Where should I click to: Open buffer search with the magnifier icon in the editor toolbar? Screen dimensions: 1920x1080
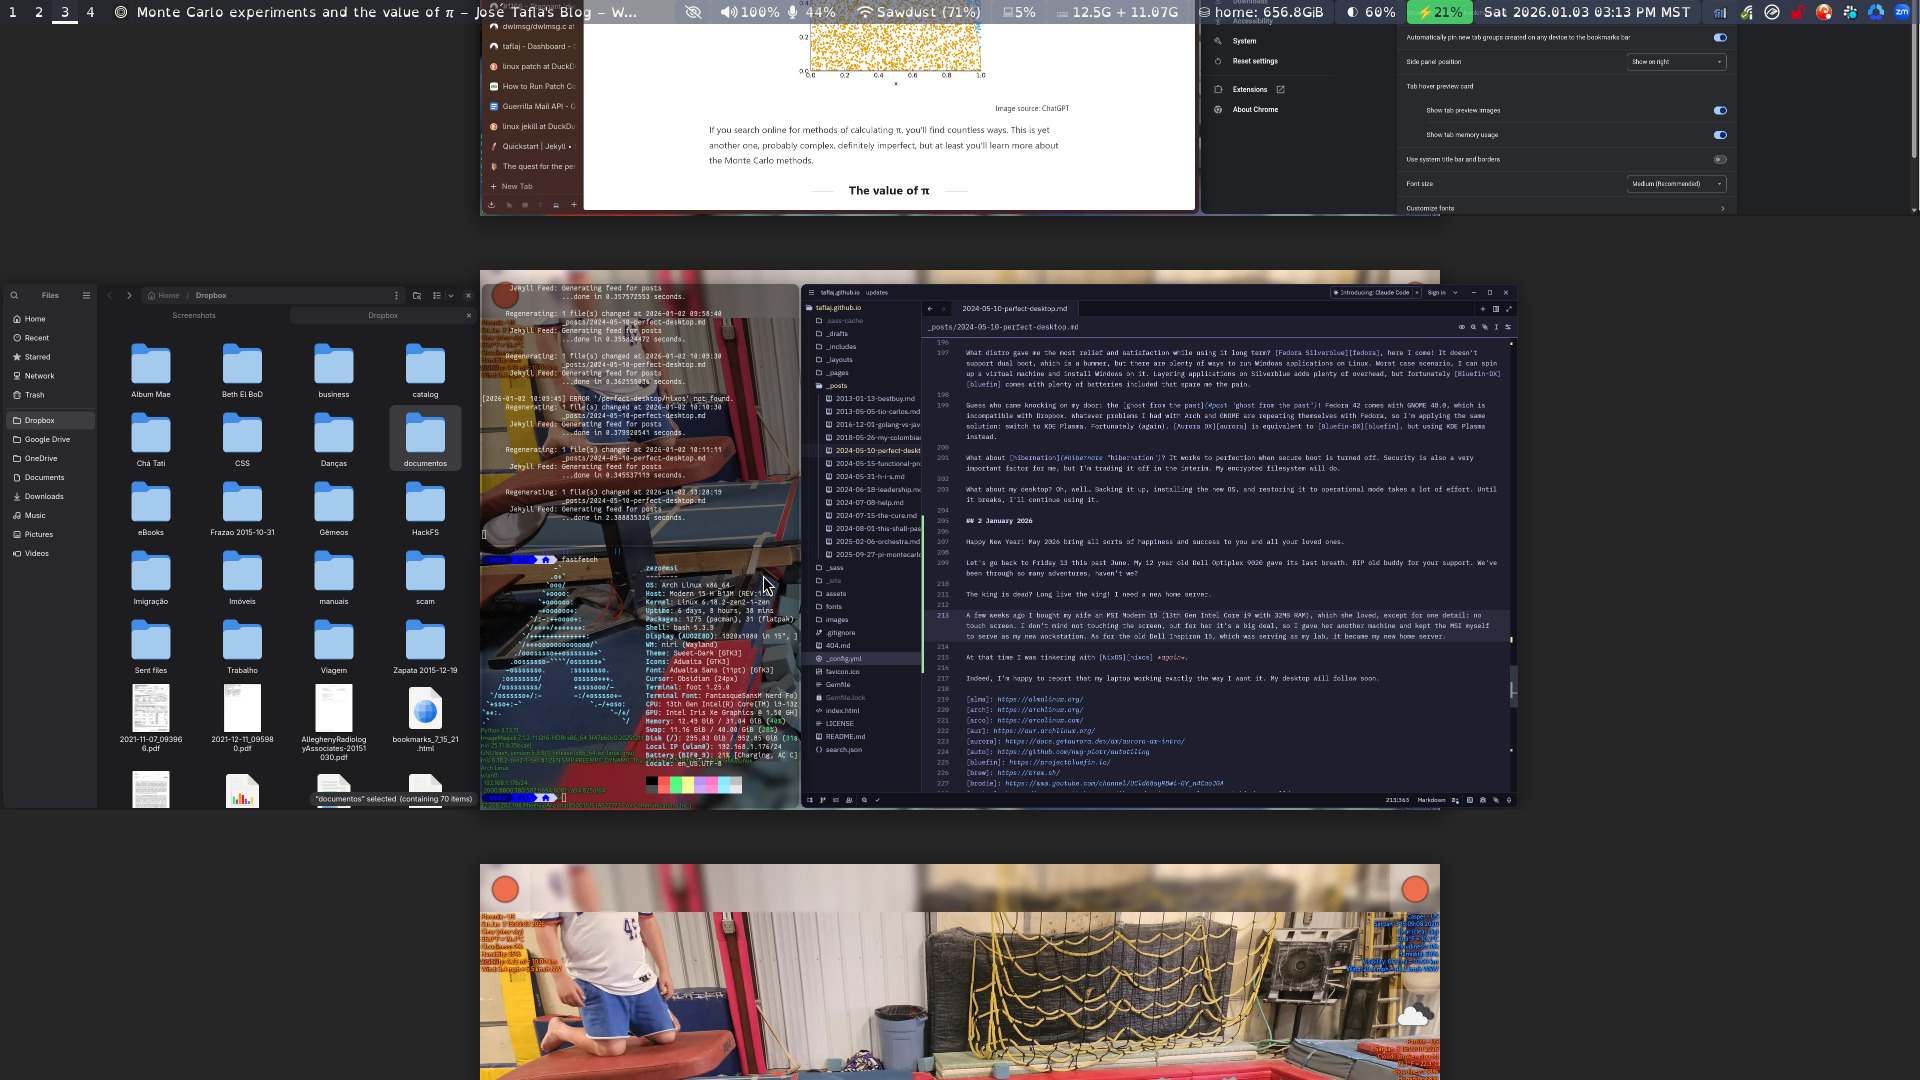[x=1473, y=327]
